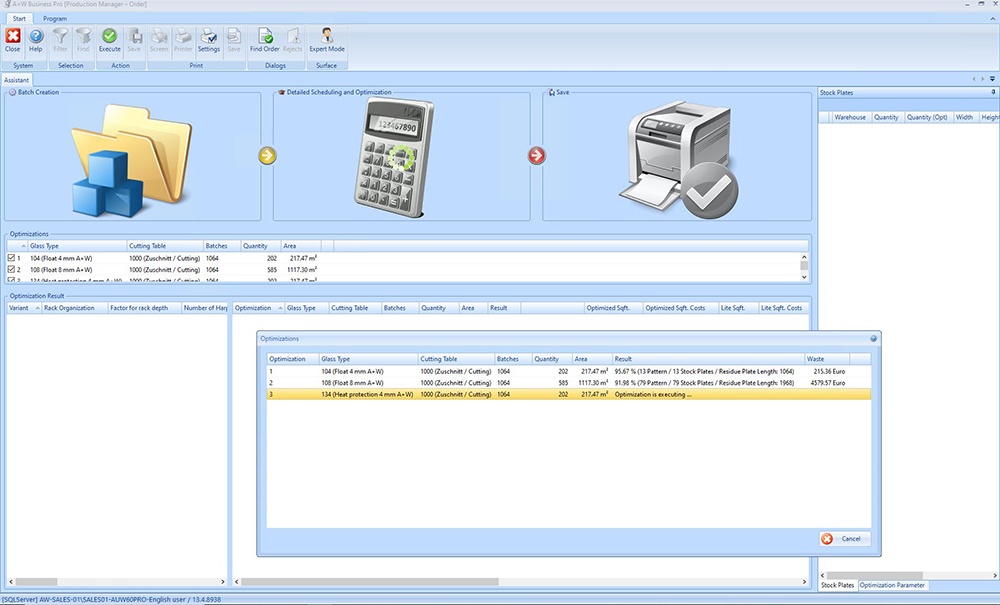Switch to Optimization Parameter tab

[892, 585]
